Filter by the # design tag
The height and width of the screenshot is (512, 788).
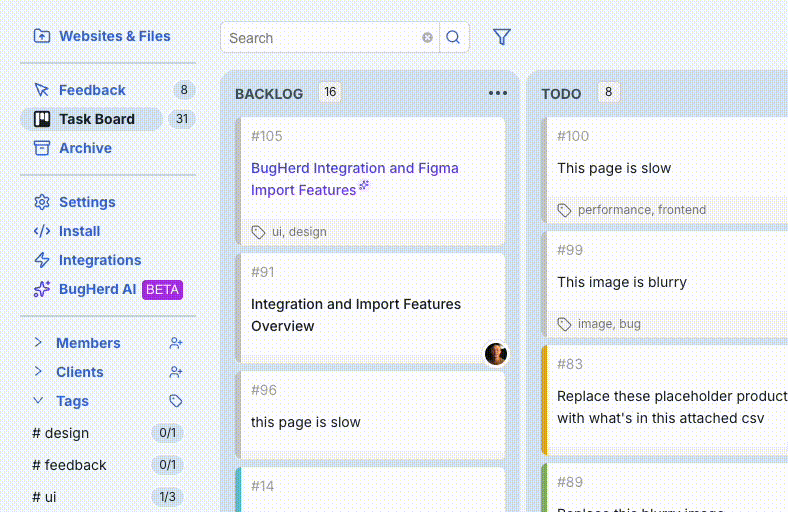coord(60,433)
